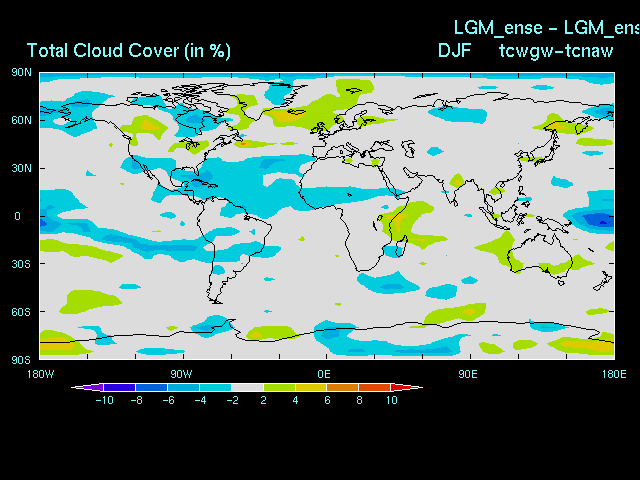Click the 90E longitude label

(x=468, y=374)
